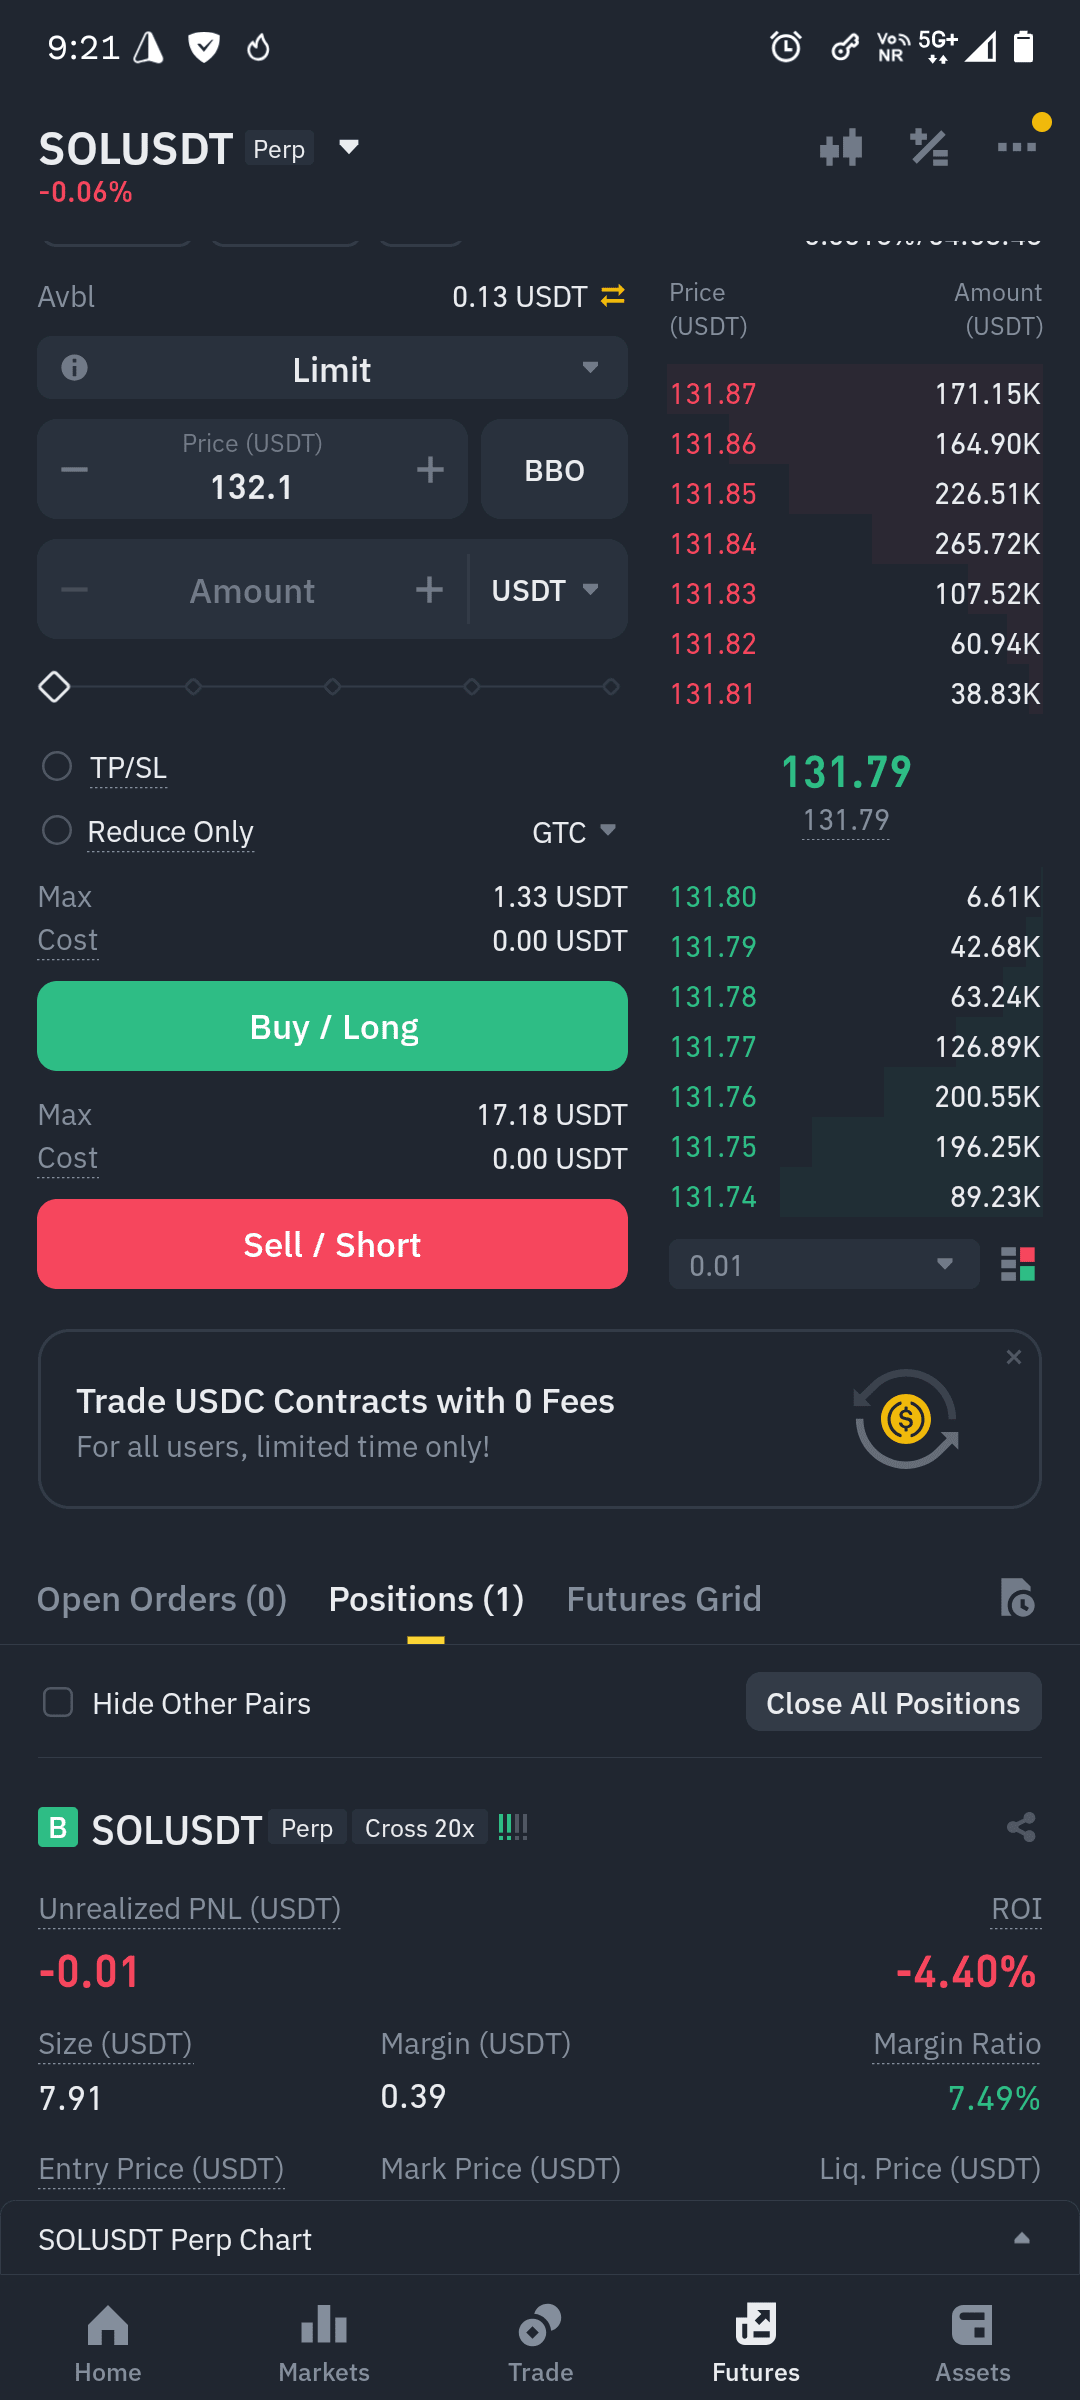Change the order book layout icon
The height and width of the screenshot is (2400, 1080).
point(1018,1264)
